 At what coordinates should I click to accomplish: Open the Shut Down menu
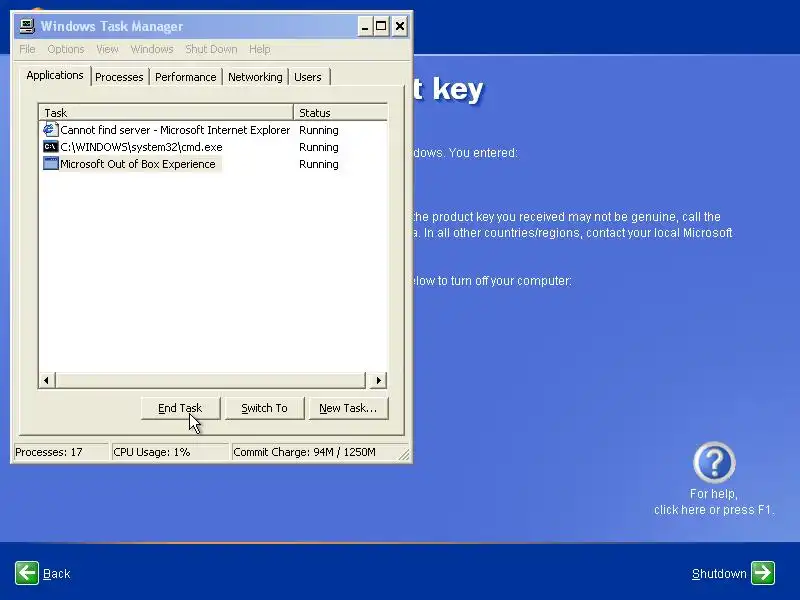(x=211, y=49)
